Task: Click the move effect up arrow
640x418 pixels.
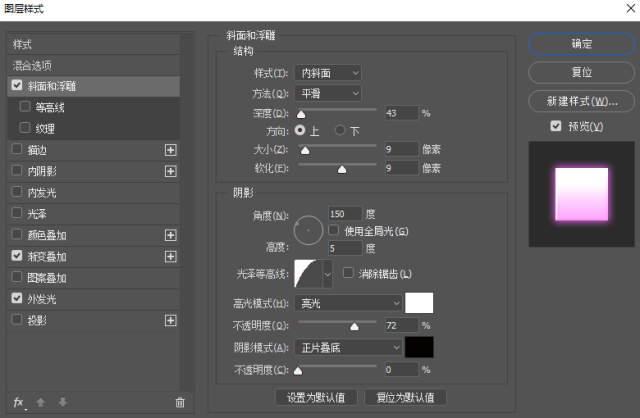Action: [x=40, y=402]
